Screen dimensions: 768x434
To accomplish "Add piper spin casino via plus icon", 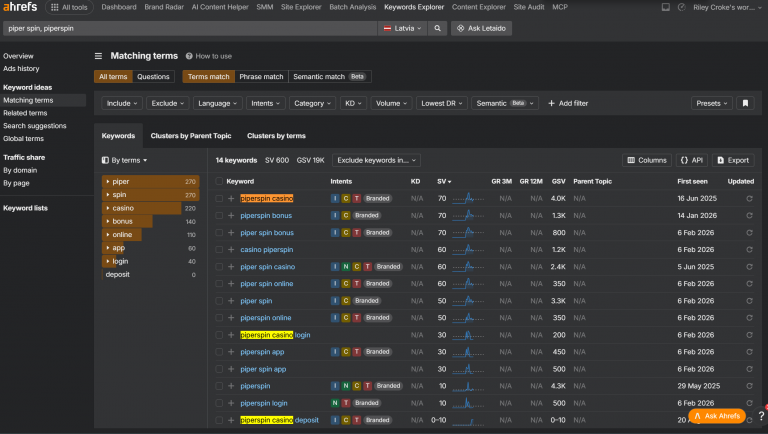I will tap(231, 266).
